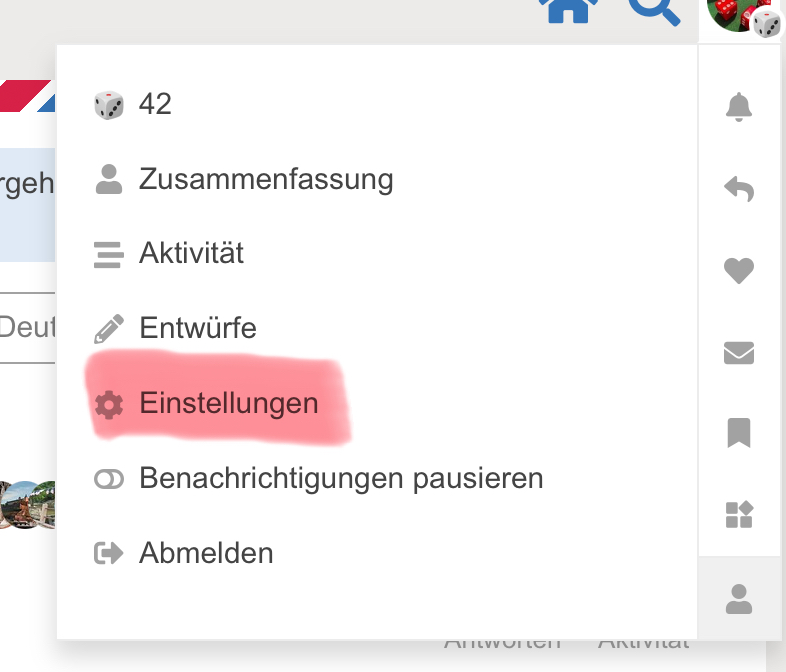Show replies via the arrow icon
786x672 pixels.
click(739, 188)
